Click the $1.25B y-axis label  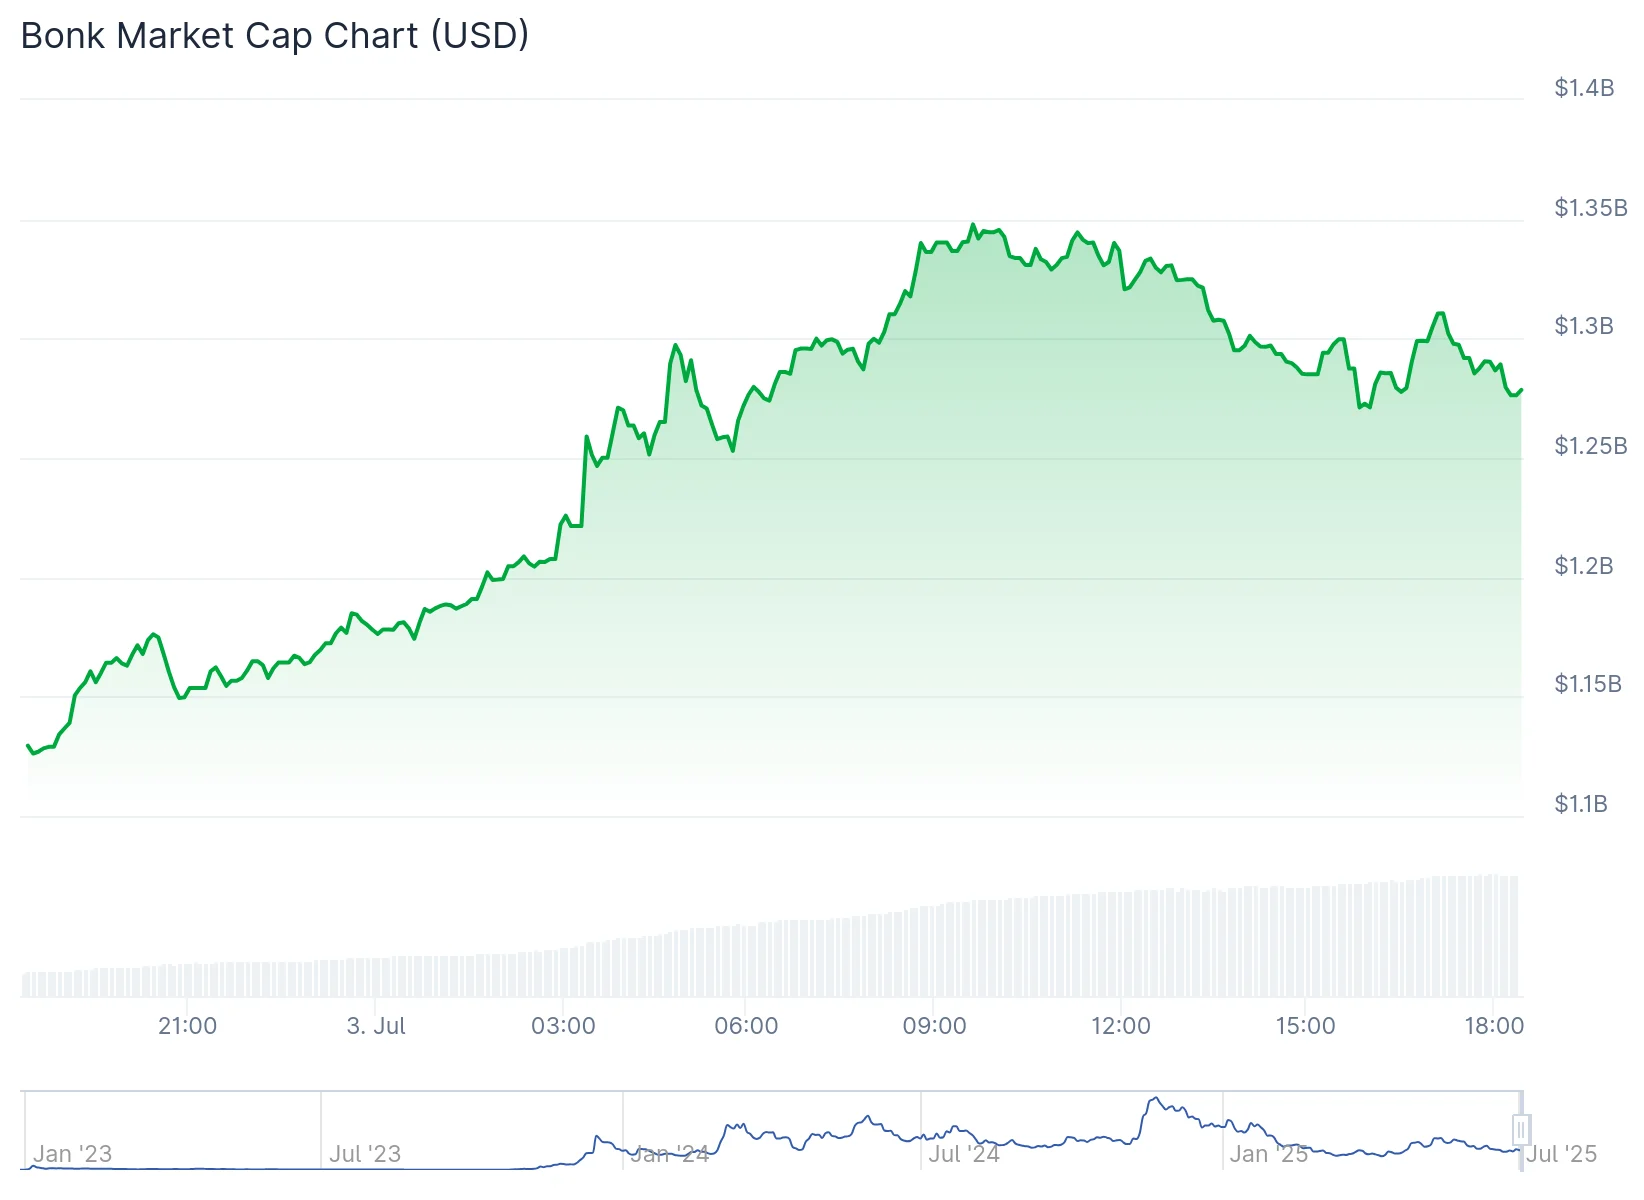click(x=1590, y=446)
